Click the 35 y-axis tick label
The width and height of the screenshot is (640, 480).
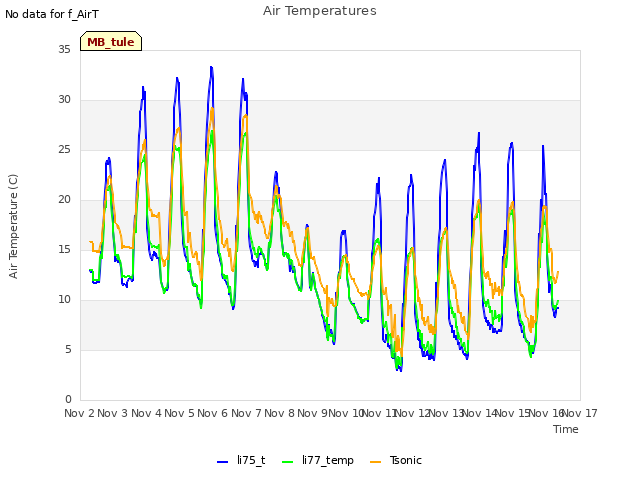[x=64, y=49]
